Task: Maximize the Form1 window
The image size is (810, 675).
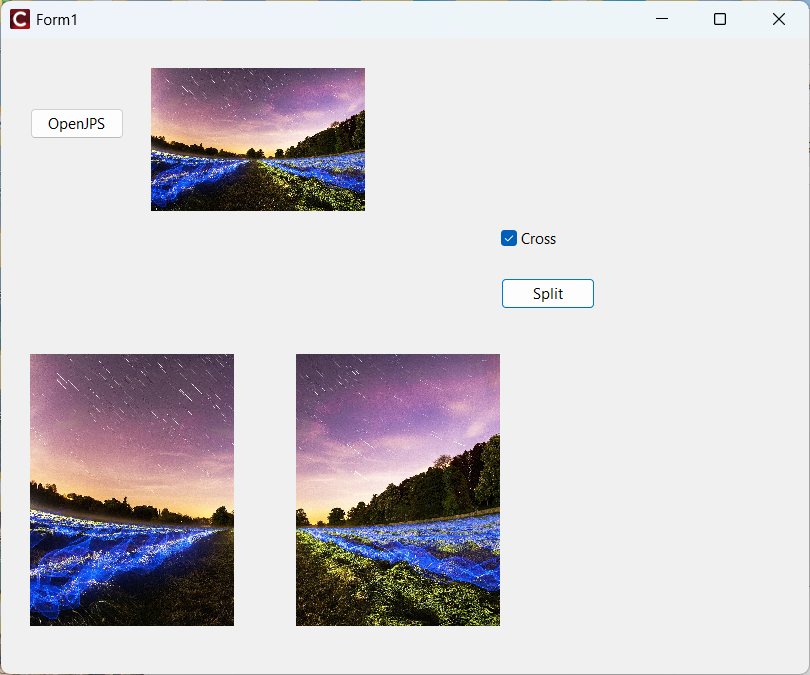Action: 720,19
